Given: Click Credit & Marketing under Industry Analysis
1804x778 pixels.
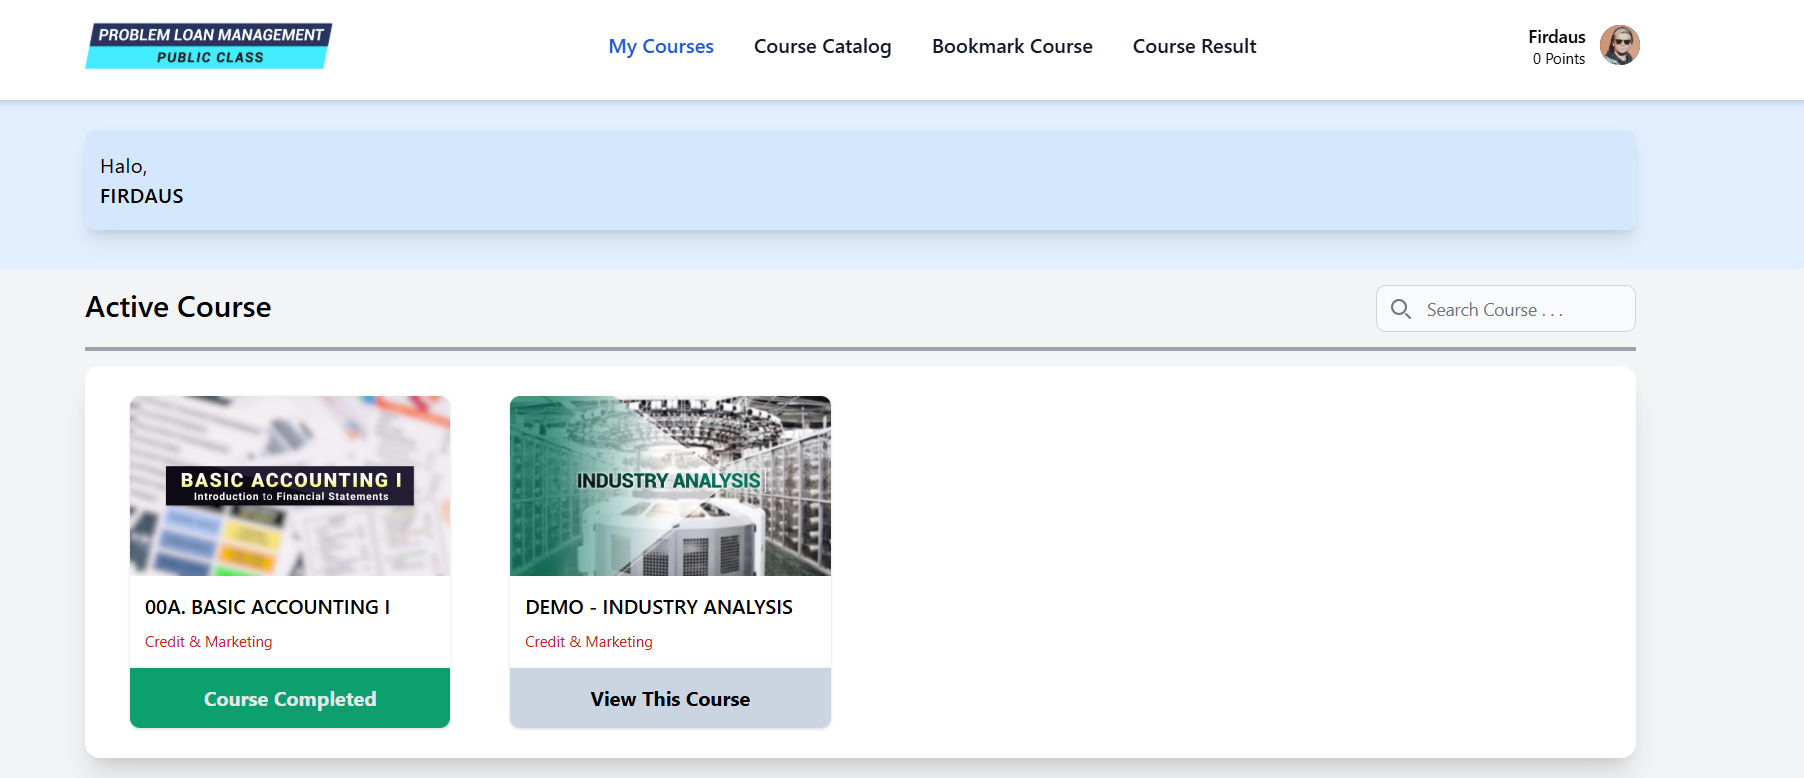Looking at the screenshot, I should click(x=589, y=642).
